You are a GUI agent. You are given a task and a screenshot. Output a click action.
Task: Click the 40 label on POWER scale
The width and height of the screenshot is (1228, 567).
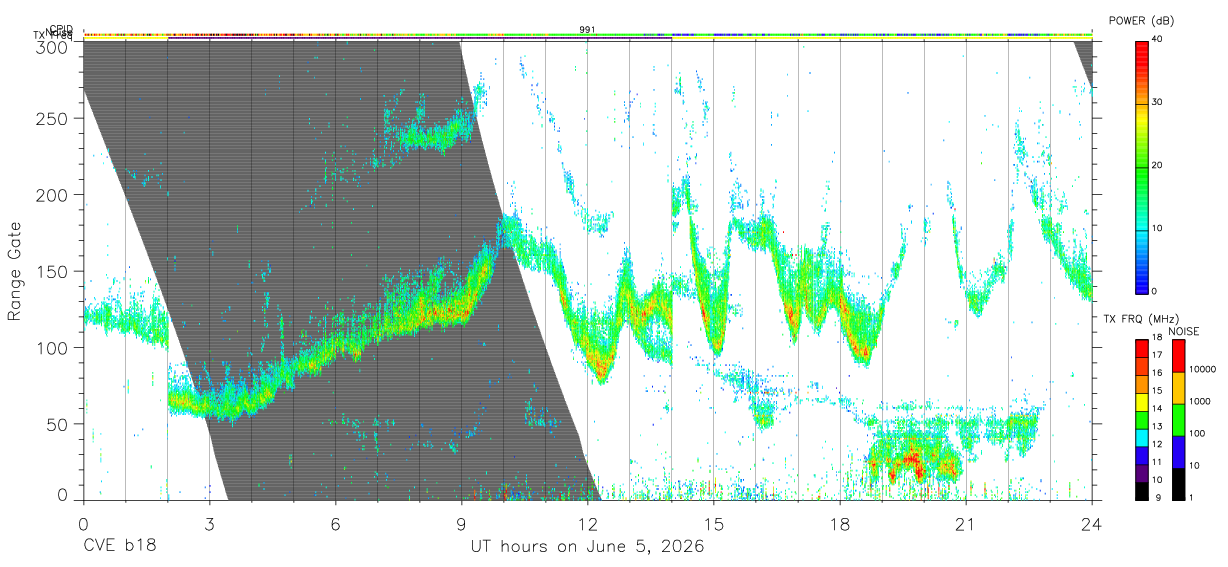coord(1157,39)
